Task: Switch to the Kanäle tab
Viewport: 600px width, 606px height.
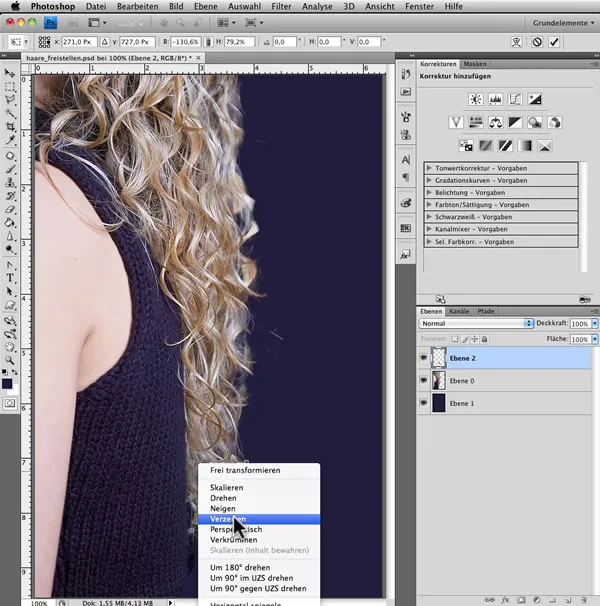Action: [x=459, y=311]
